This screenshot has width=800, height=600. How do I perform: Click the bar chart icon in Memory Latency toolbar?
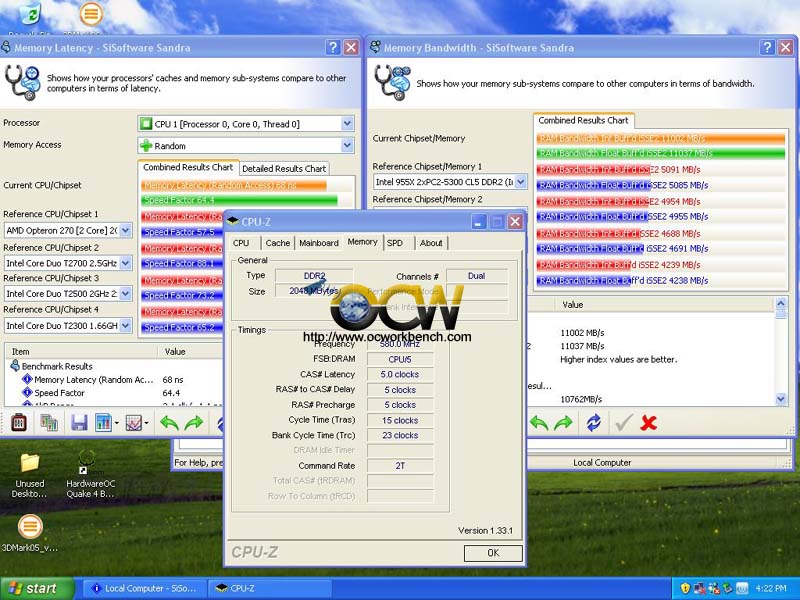pyautogui.click(x=103, y=422)
